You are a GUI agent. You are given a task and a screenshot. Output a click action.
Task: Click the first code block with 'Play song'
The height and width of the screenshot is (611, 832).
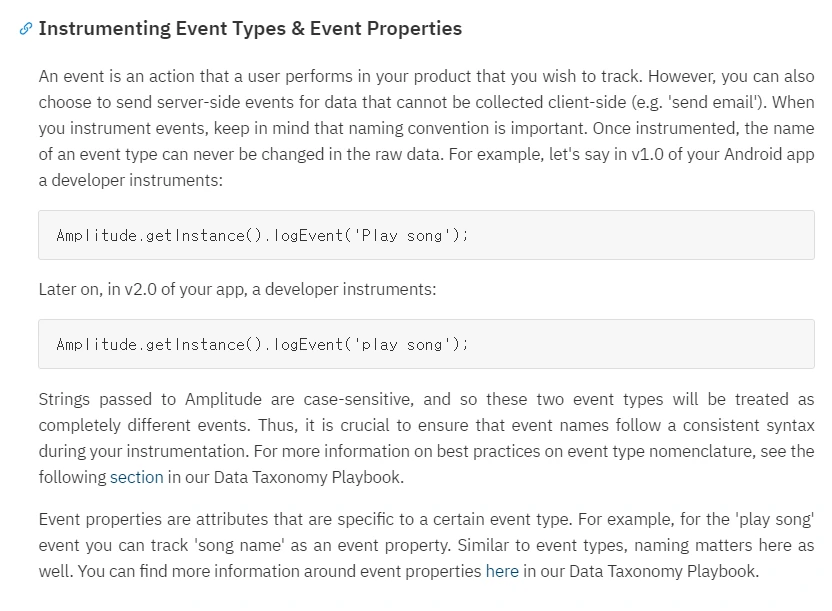[426, 235]
